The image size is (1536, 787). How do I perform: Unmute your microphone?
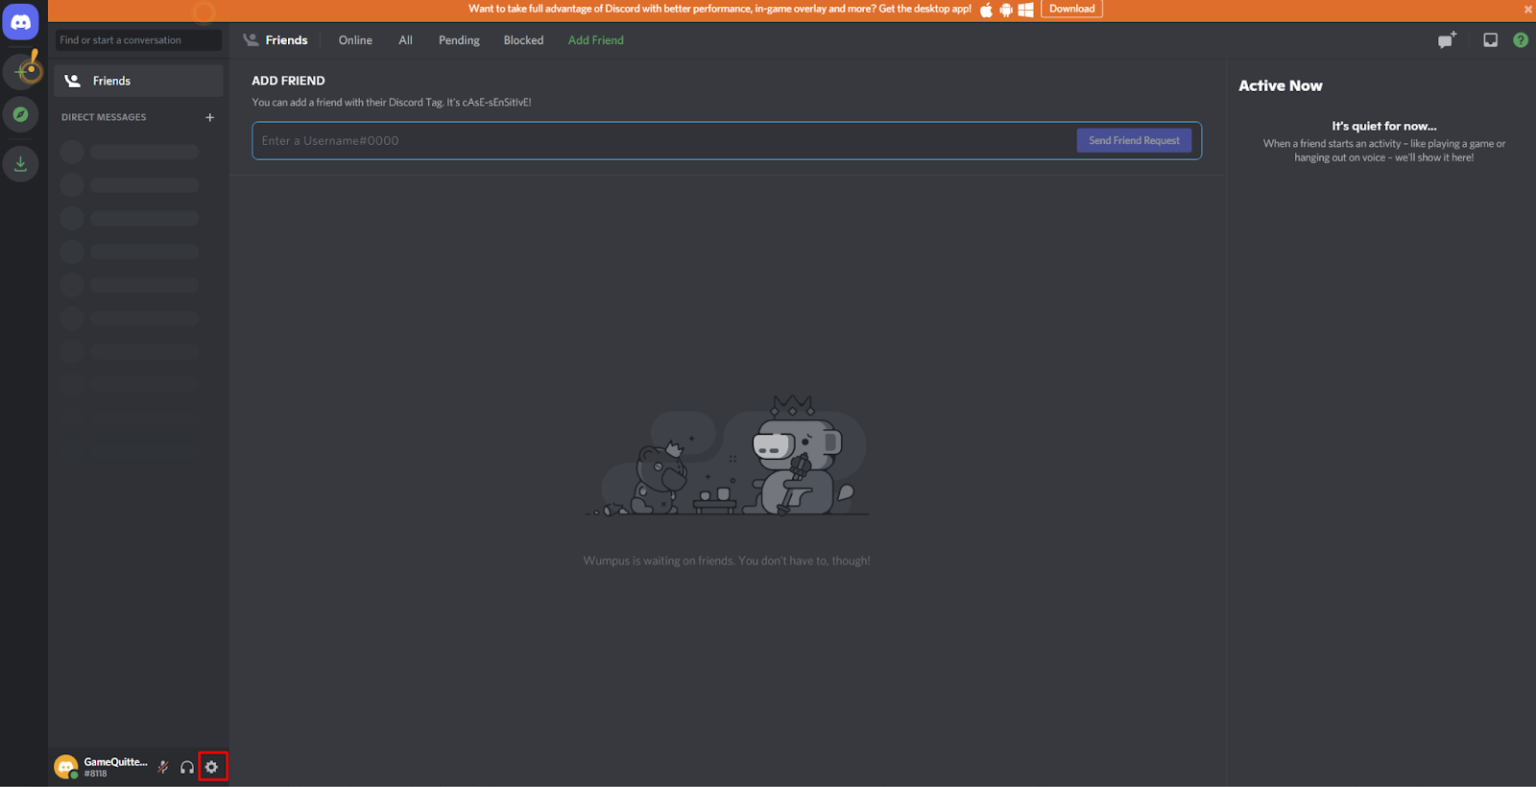pos(162,766)
